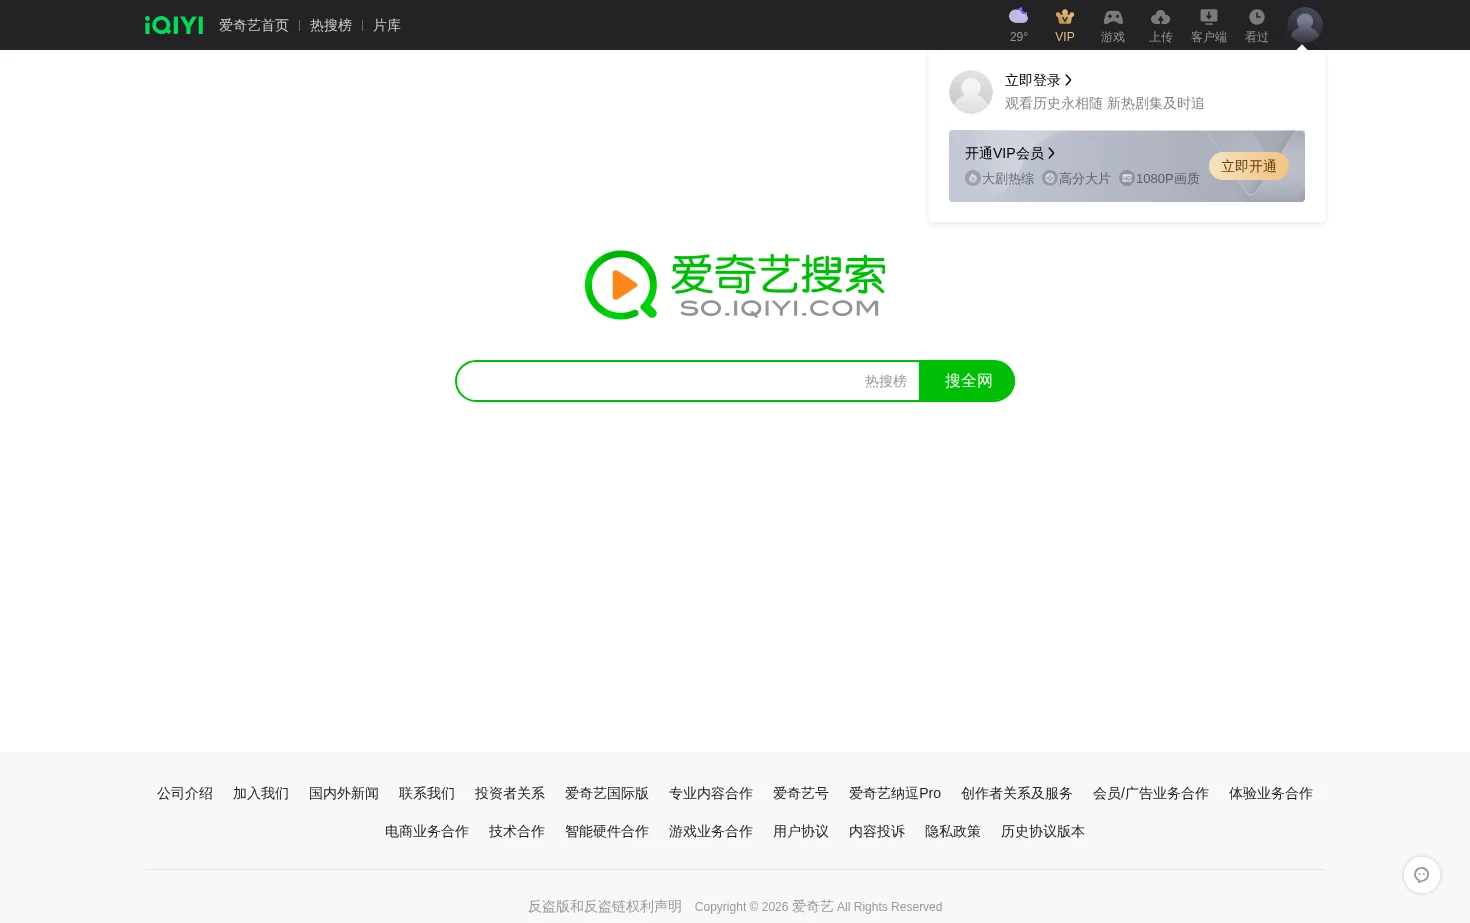Open 反盗版和反盗链权利声明 link

[x=605, y=906]
